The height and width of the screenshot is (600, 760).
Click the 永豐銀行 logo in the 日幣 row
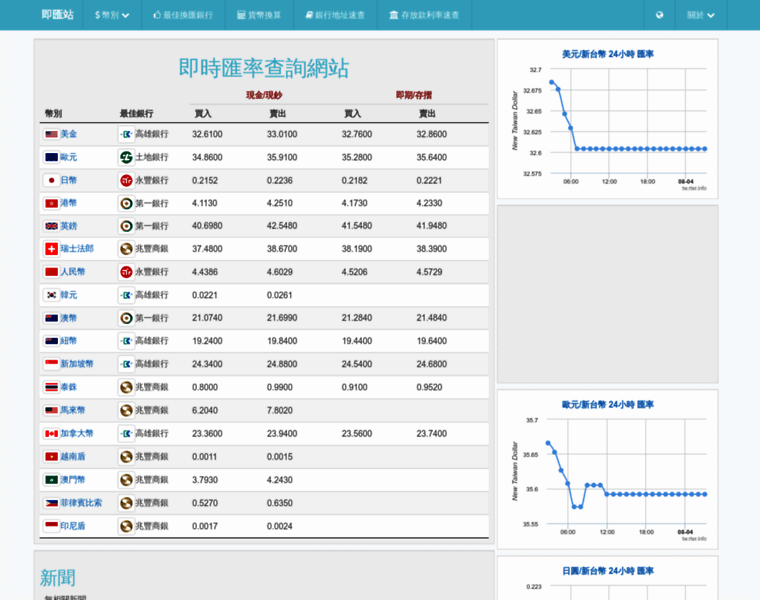(126, 180)
